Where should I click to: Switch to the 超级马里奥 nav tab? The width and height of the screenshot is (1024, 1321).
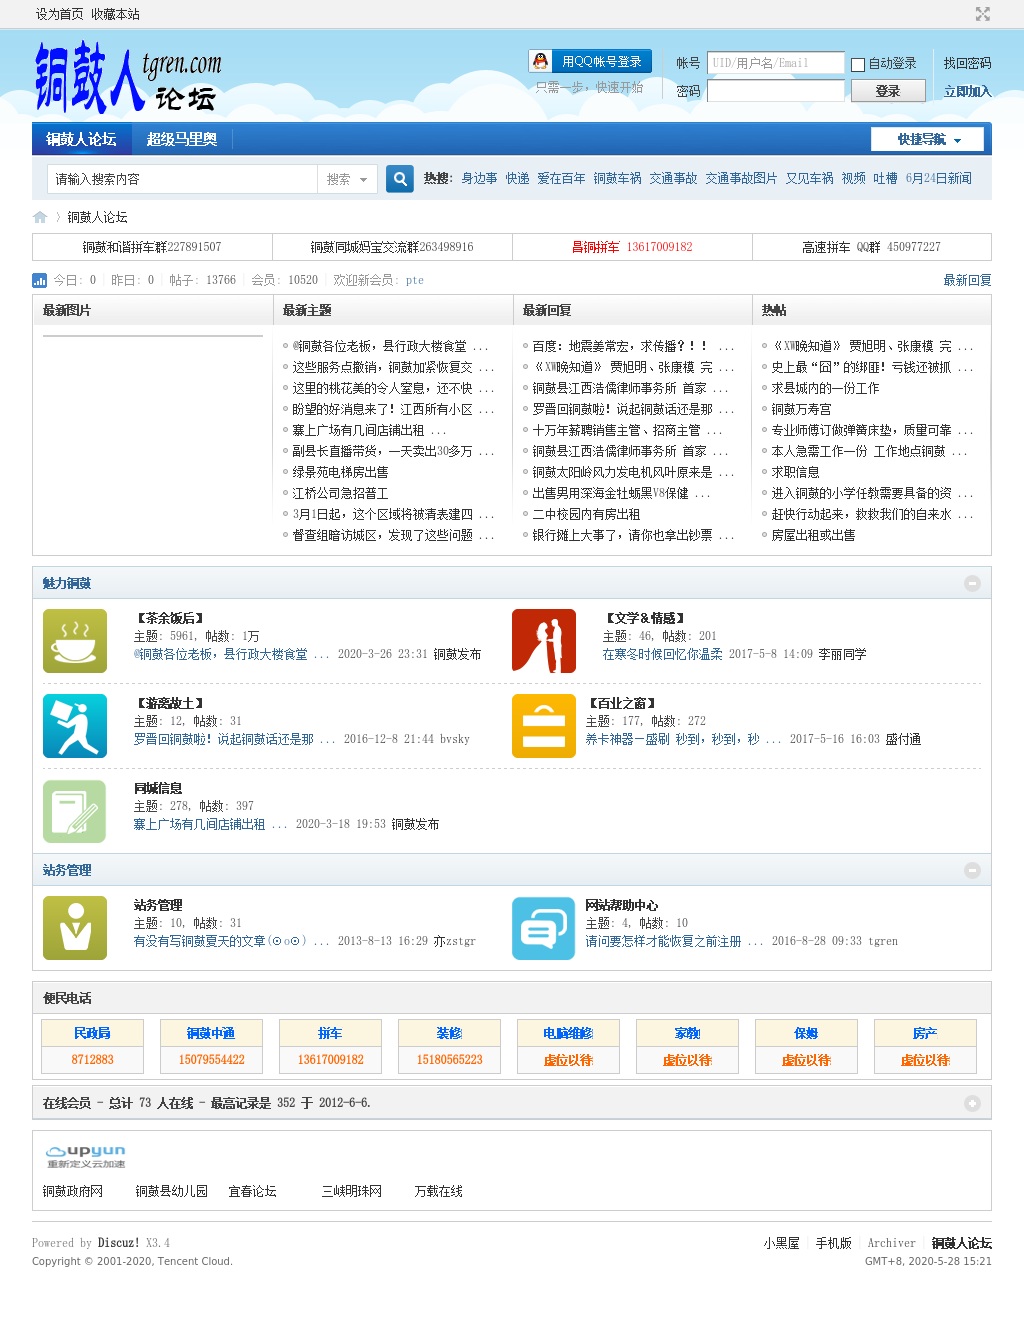[x=181, y=139]
